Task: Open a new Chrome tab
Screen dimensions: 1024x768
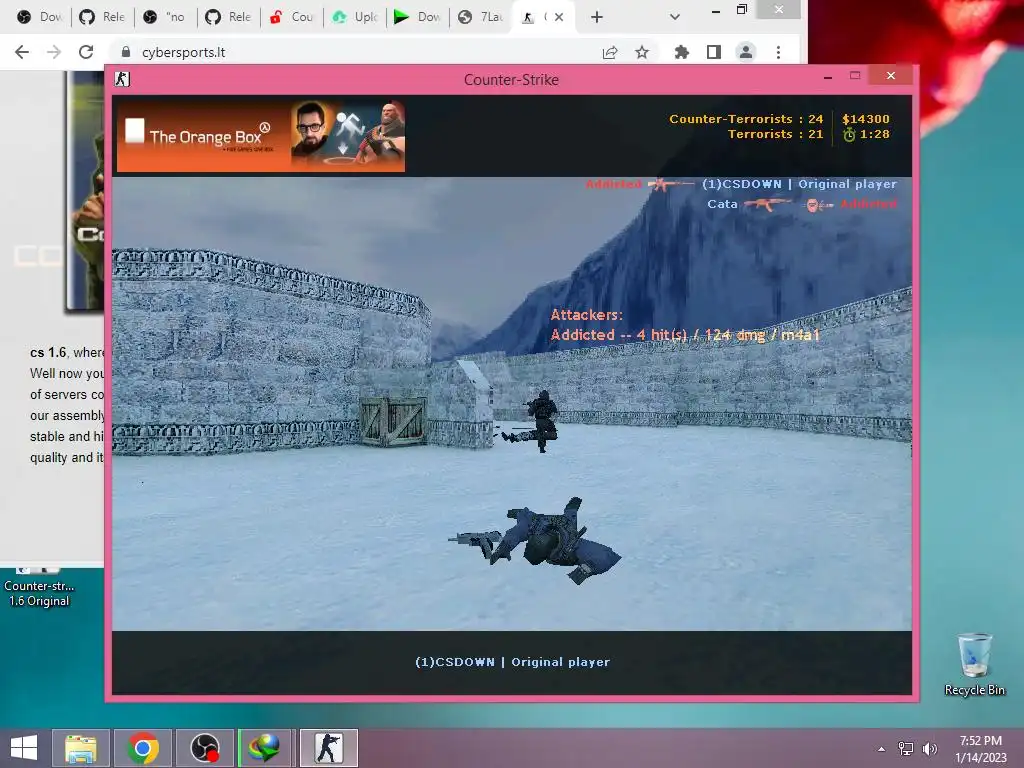Action: tap(596, 17)
